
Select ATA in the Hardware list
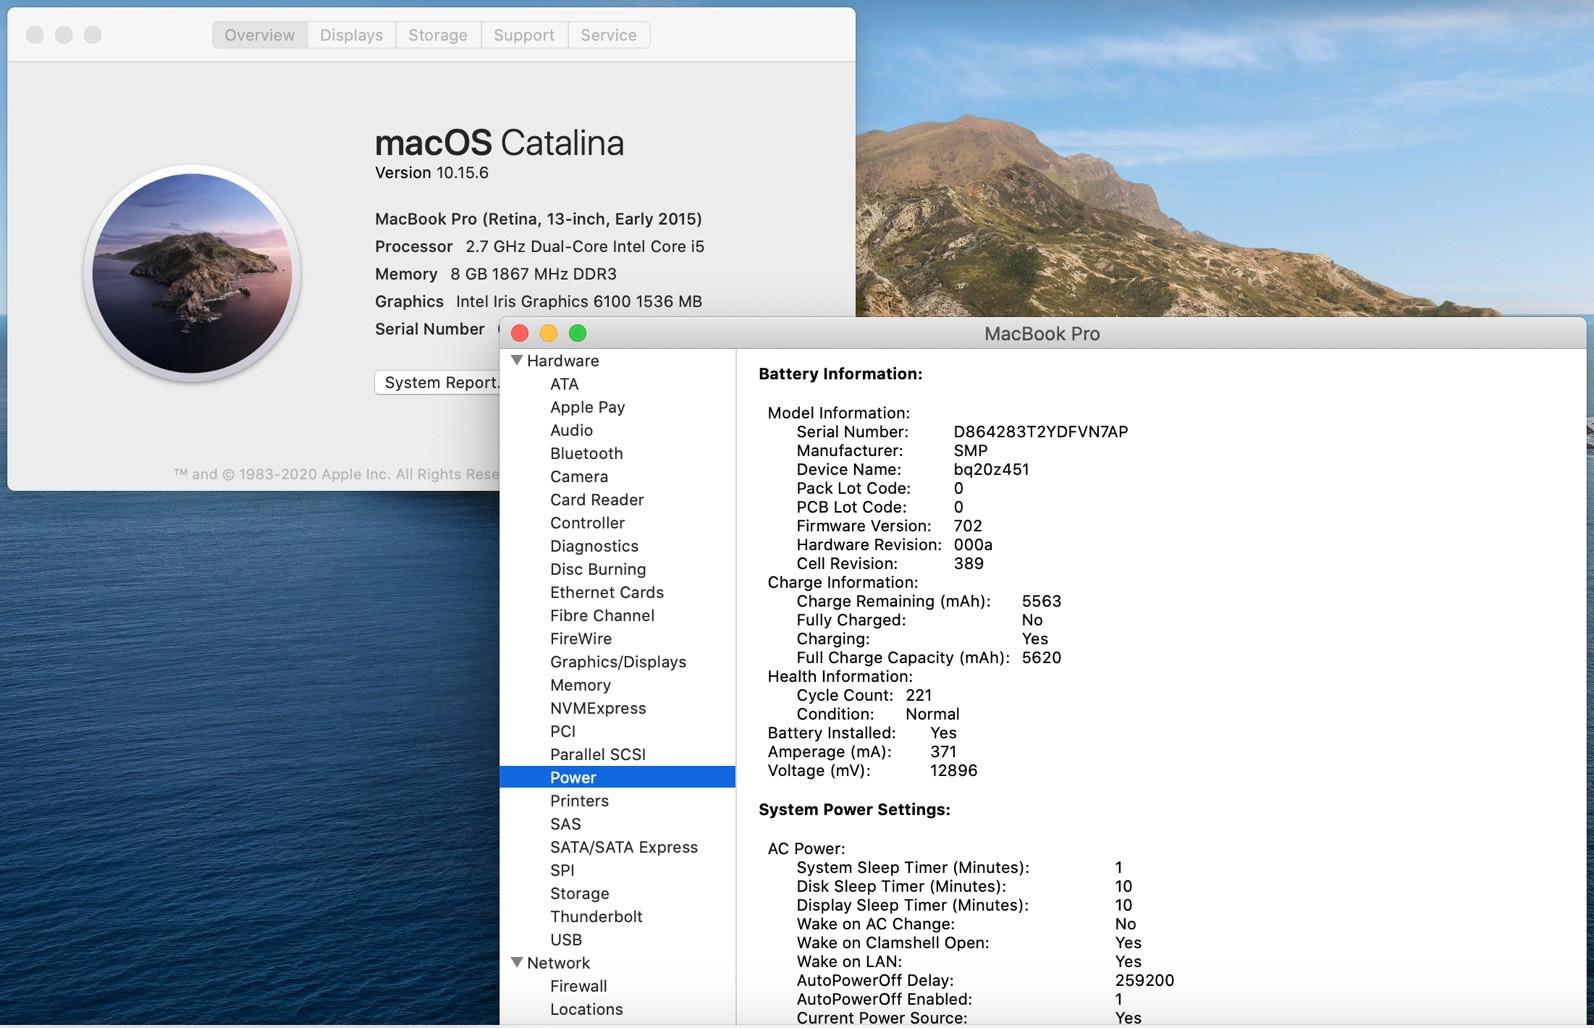[x=564, y=384]
